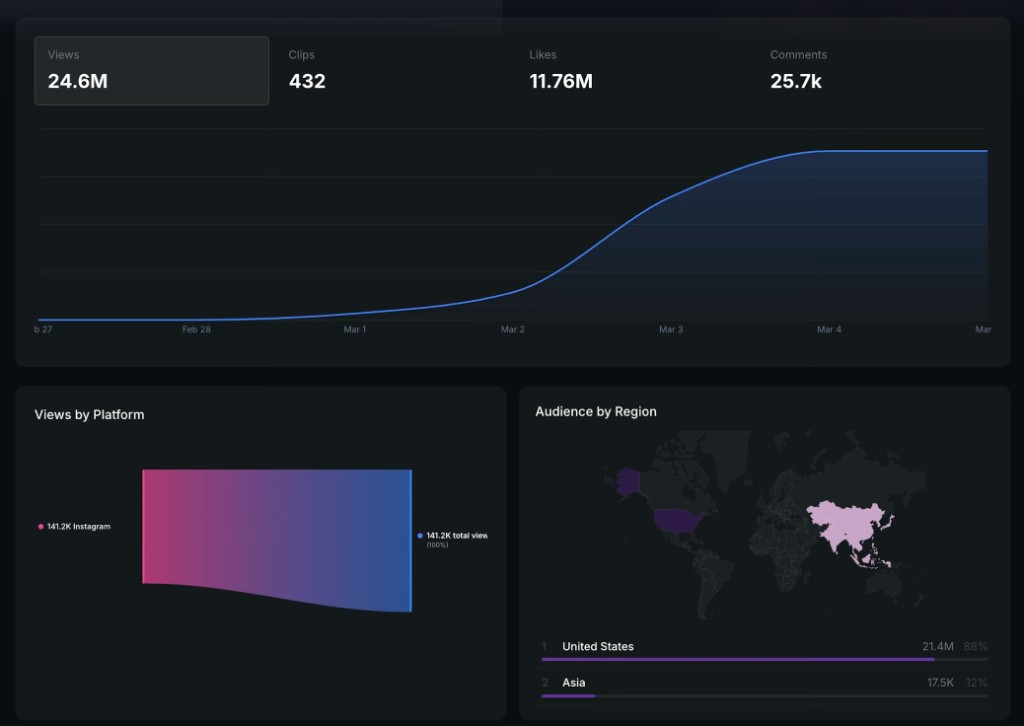This screenshot has width=1024, height=726.
Task: Select the Views metric card
Action: [151, 71]
